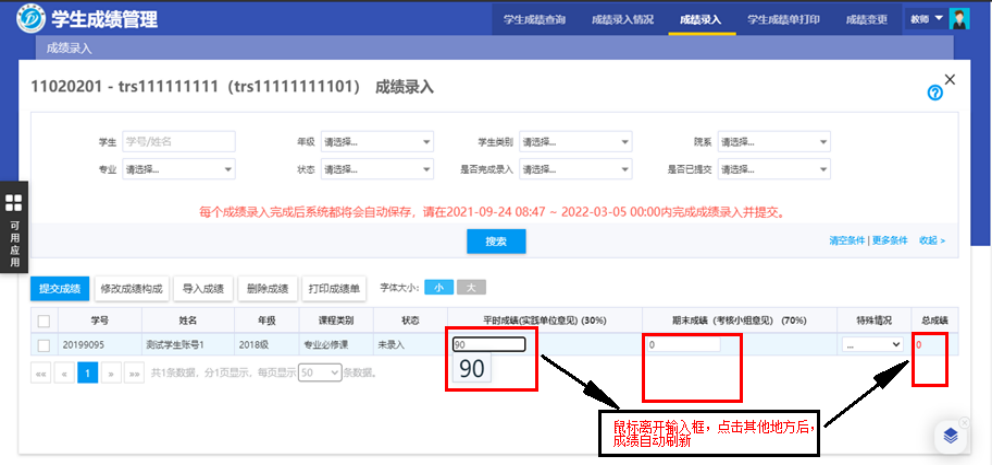The height and width of the screenshot is (465, 992).
Task: Click the 学号/姓名 student input field
Action: pyautogui.click(x=178, y=142)
